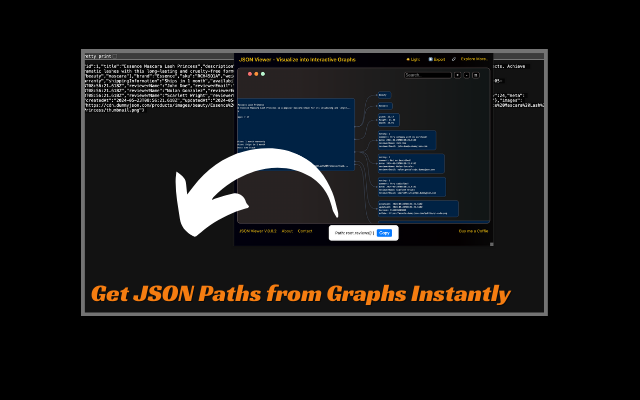Open the Buy me a Coffee link
The width and height of the screenshot is (640, 400).
click(473, 231)
